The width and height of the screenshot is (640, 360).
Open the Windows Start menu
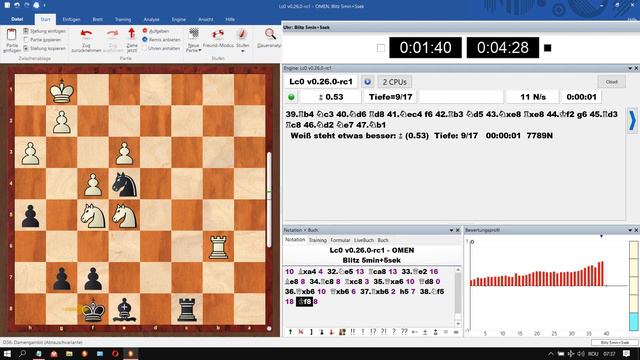coord(7,353)
